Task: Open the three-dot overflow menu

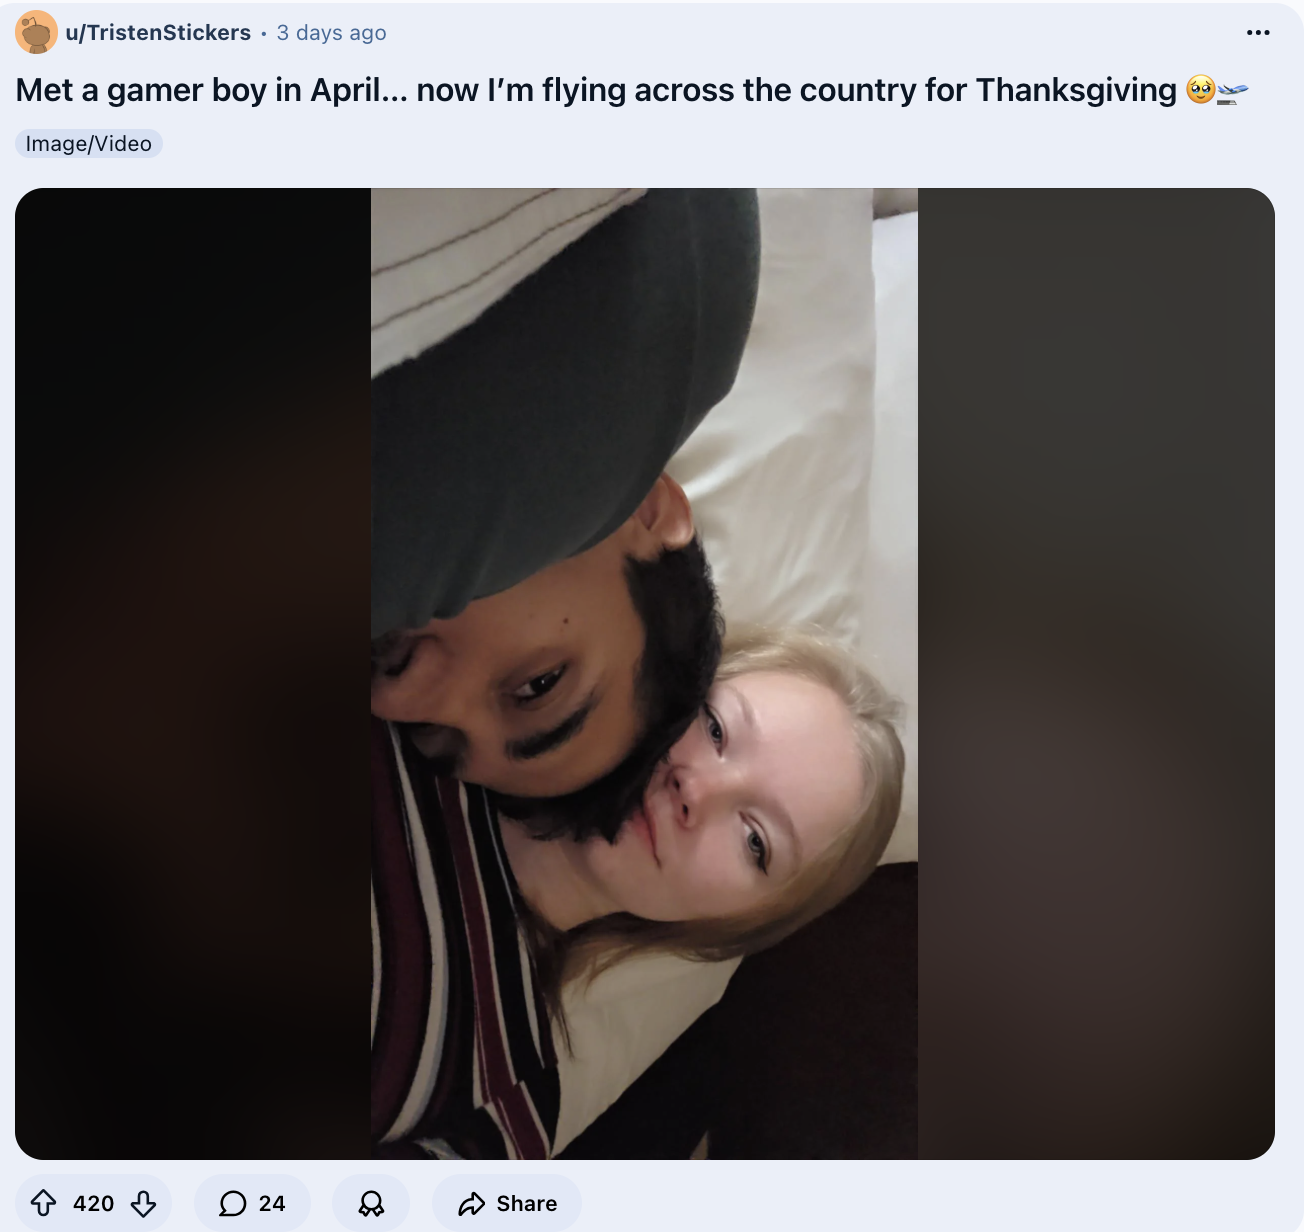Action: click(x=1258, y=33)
